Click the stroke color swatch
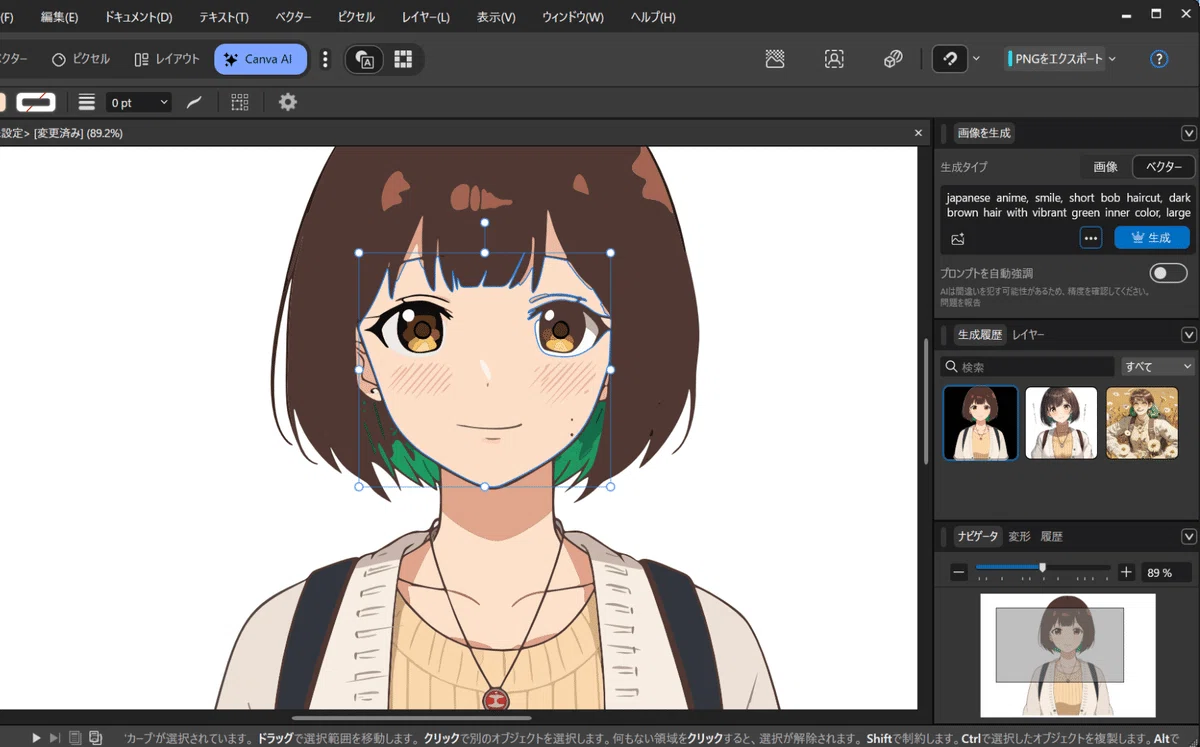The image size is (1200, 747). tap(36, 102)
